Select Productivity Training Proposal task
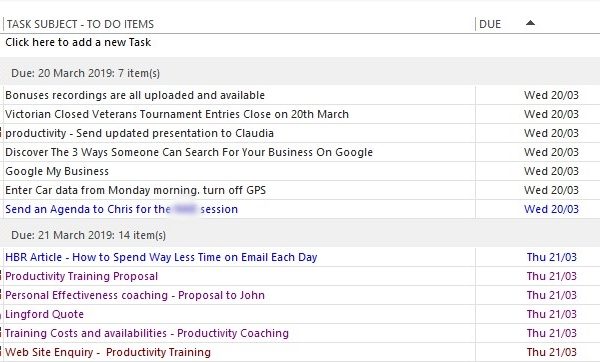Viewport: 600px width, 362px height. point(81,276)
